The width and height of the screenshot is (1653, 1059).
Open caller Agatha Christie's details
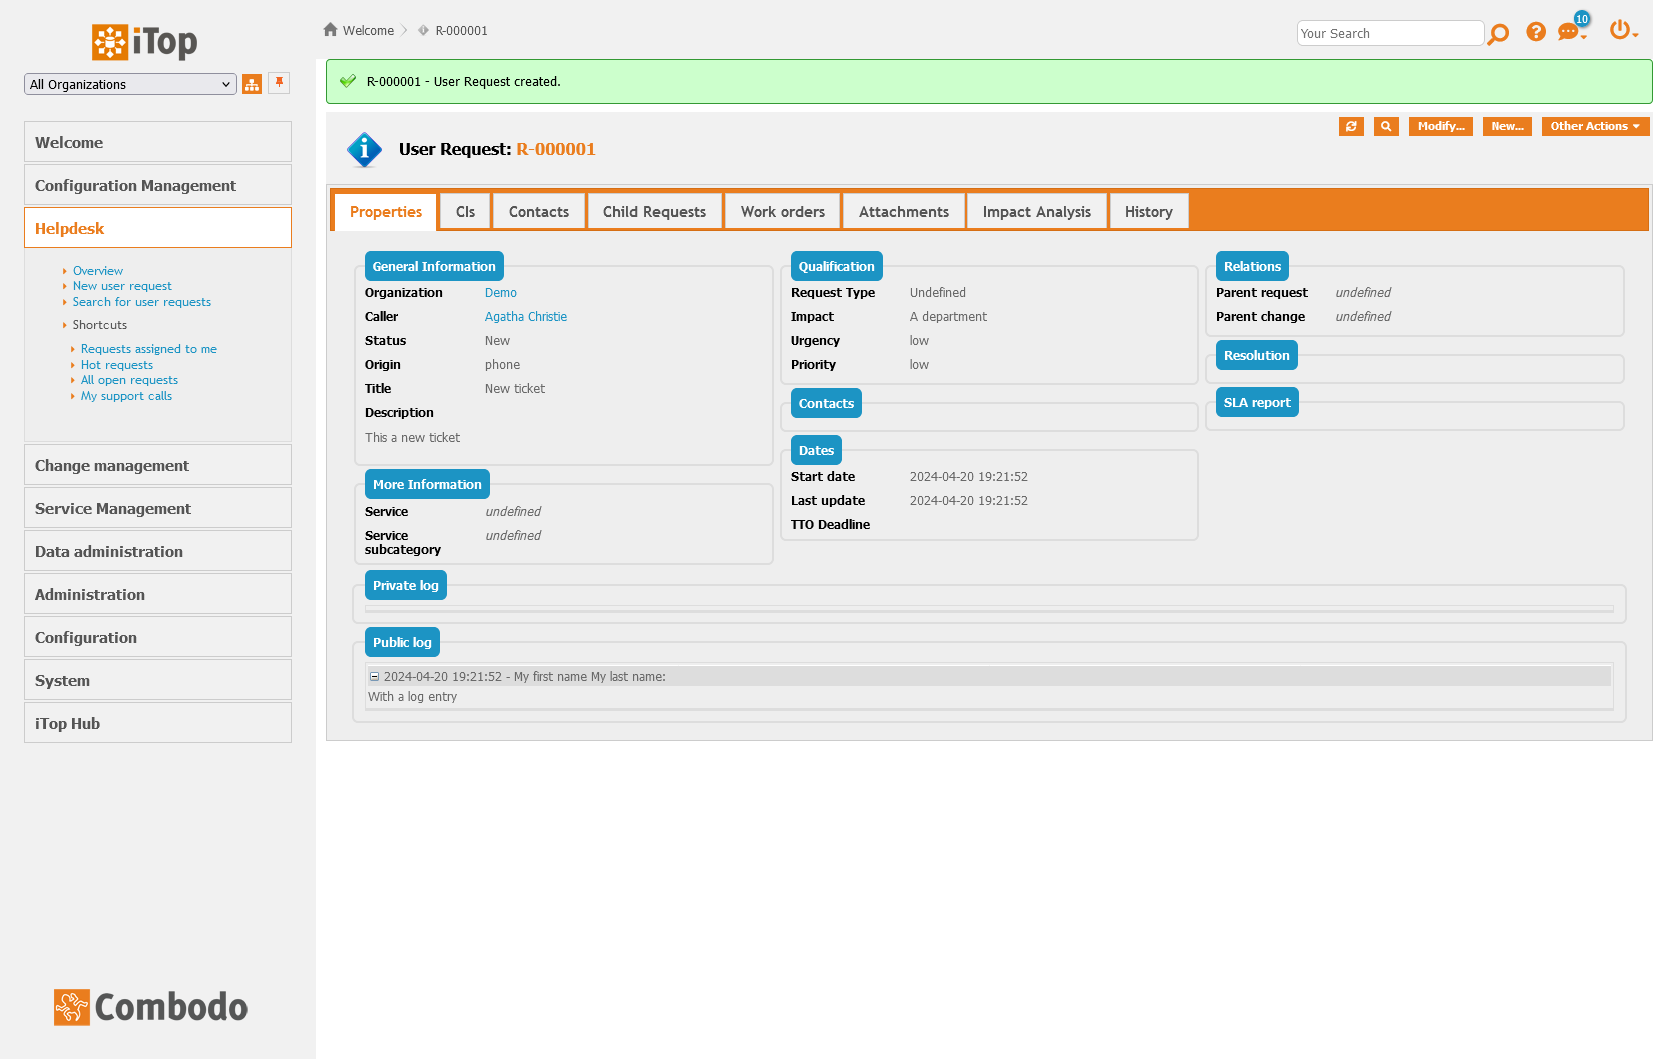[x=525, y=316]
